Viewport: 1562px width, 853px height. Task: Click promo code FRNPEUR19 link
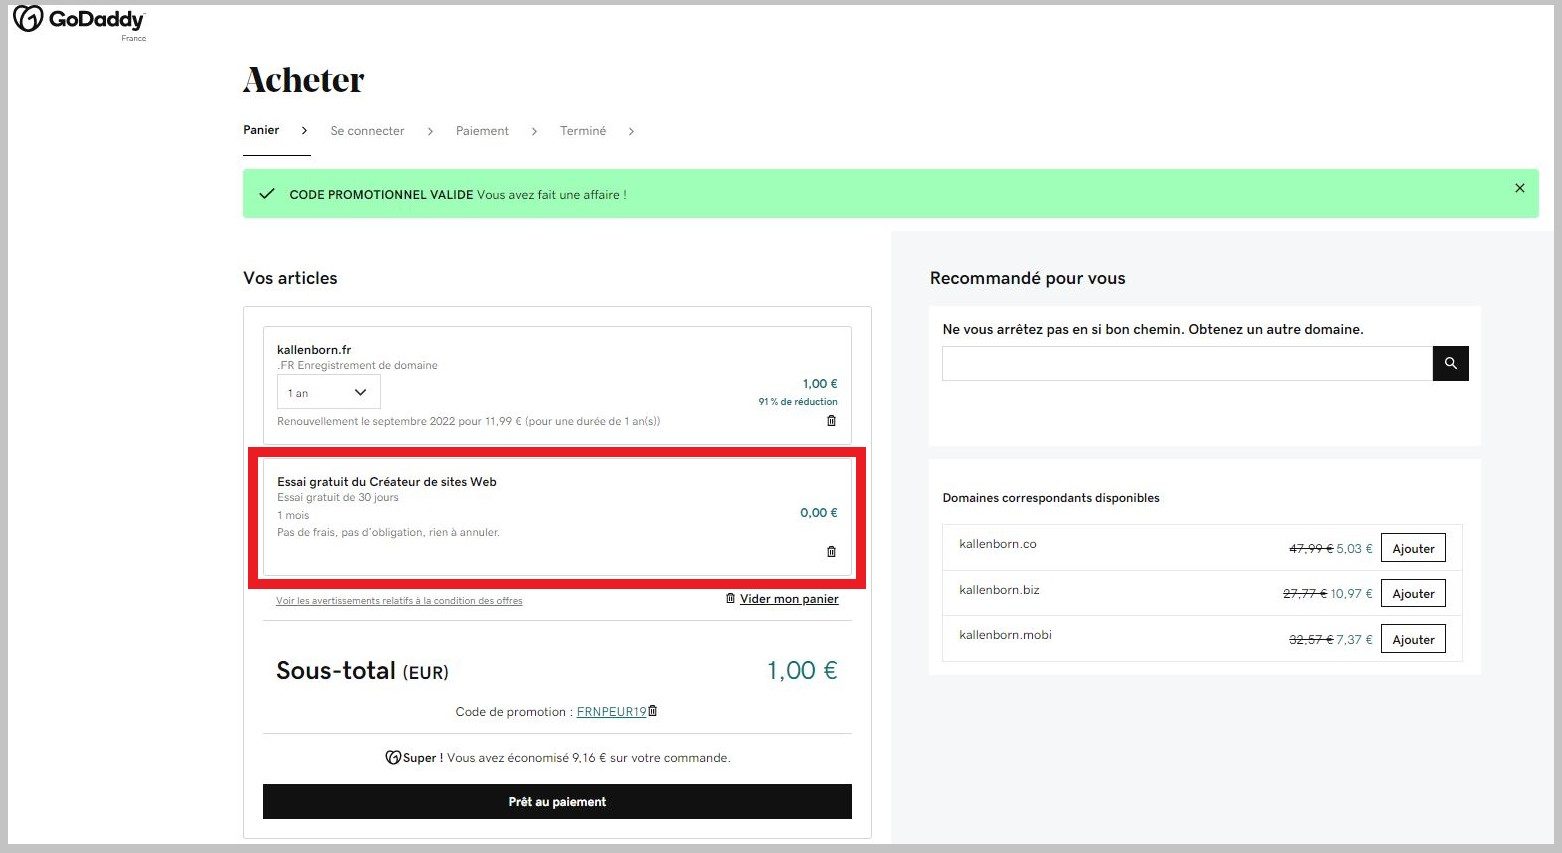click(x=611, y=712)
